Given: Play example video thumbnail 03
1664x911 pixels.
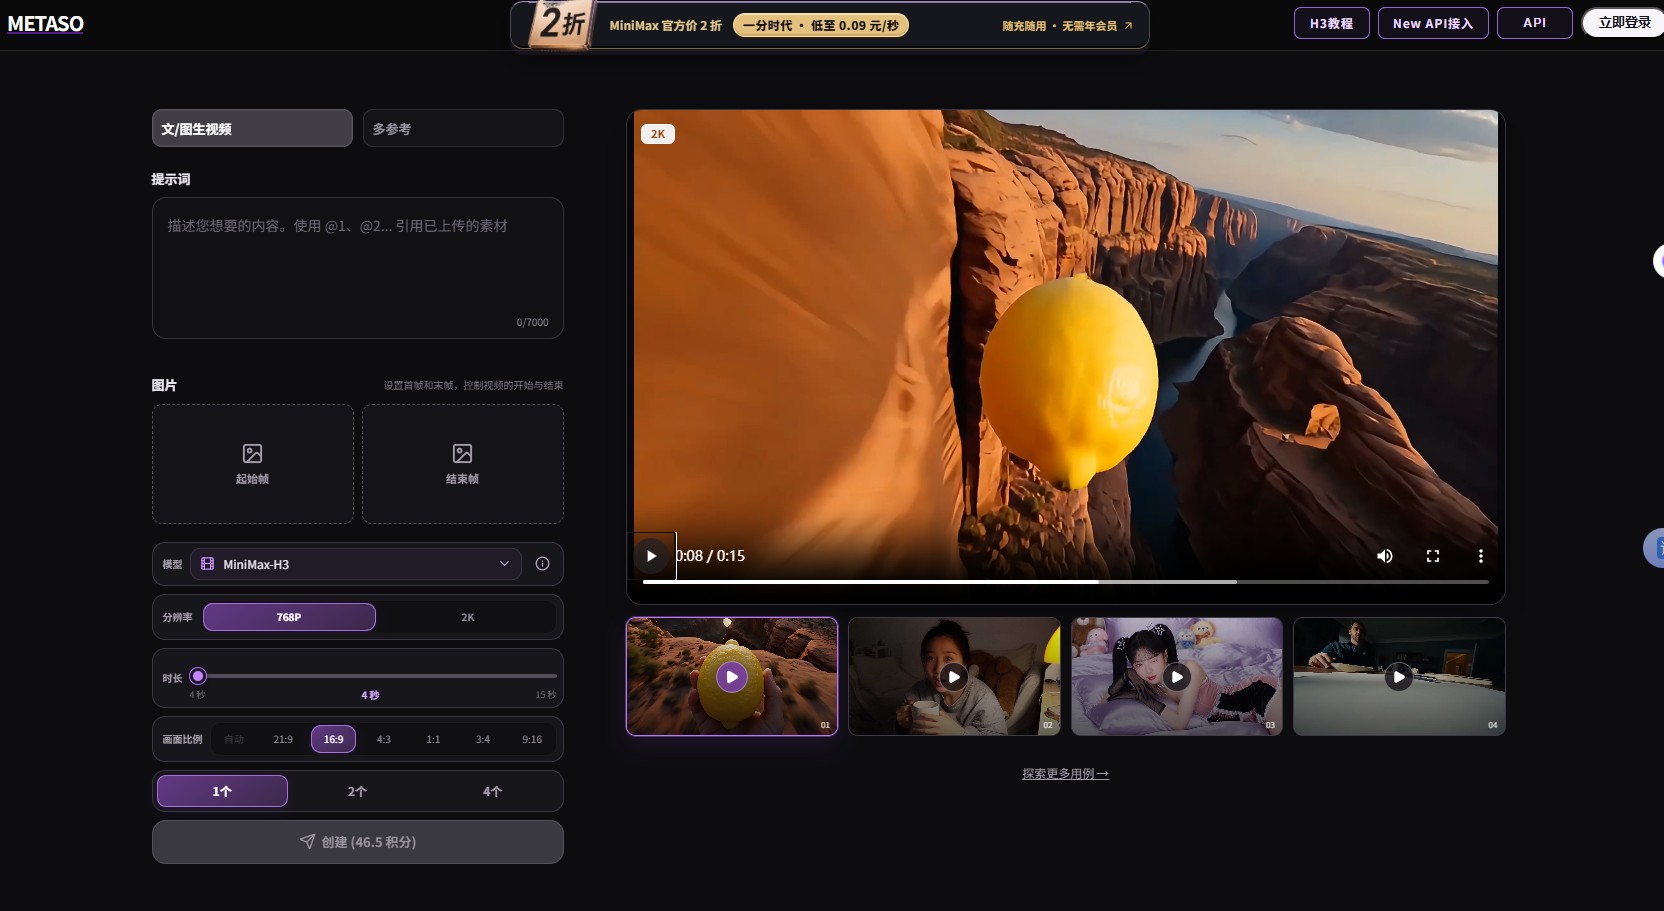Looking at the screenshot, I should click(x=1177, y=677).
